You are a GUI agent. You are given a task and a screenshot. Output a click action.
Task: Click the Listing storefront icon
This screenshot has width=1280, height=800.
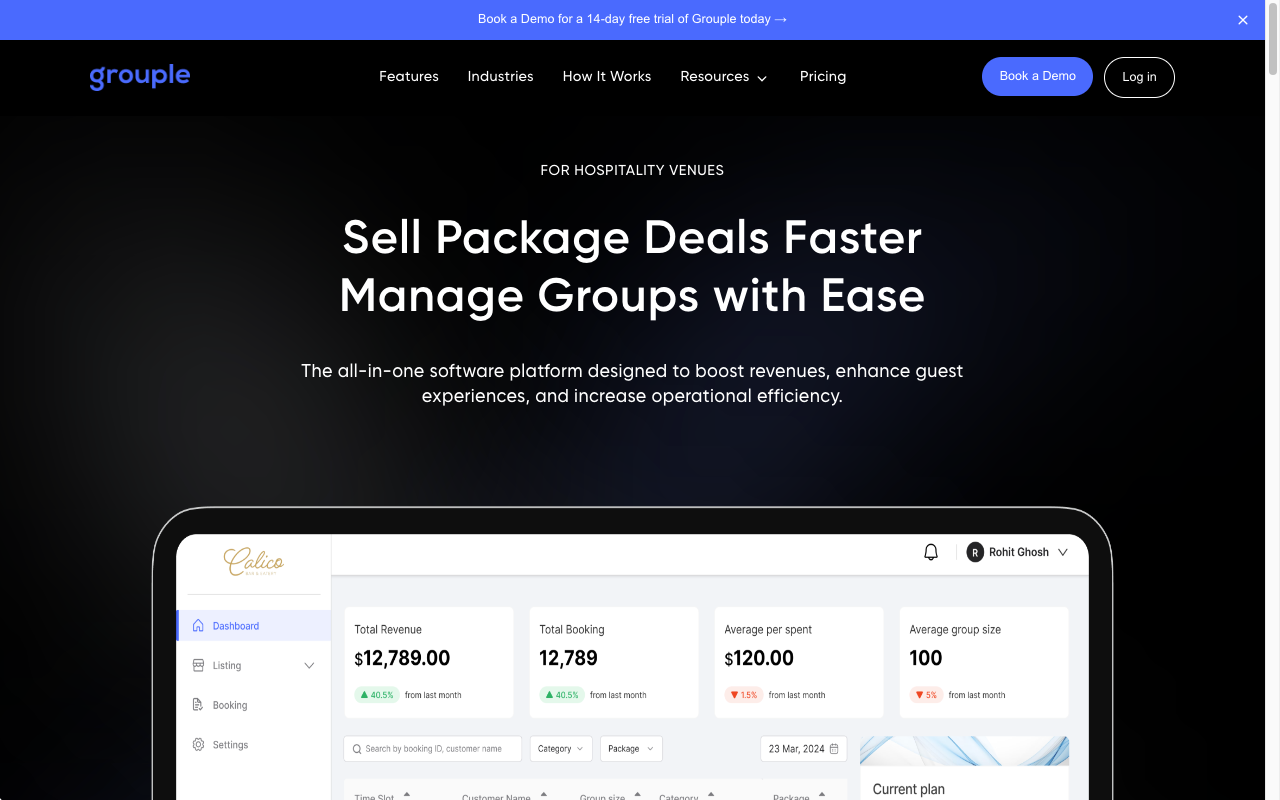198,665
